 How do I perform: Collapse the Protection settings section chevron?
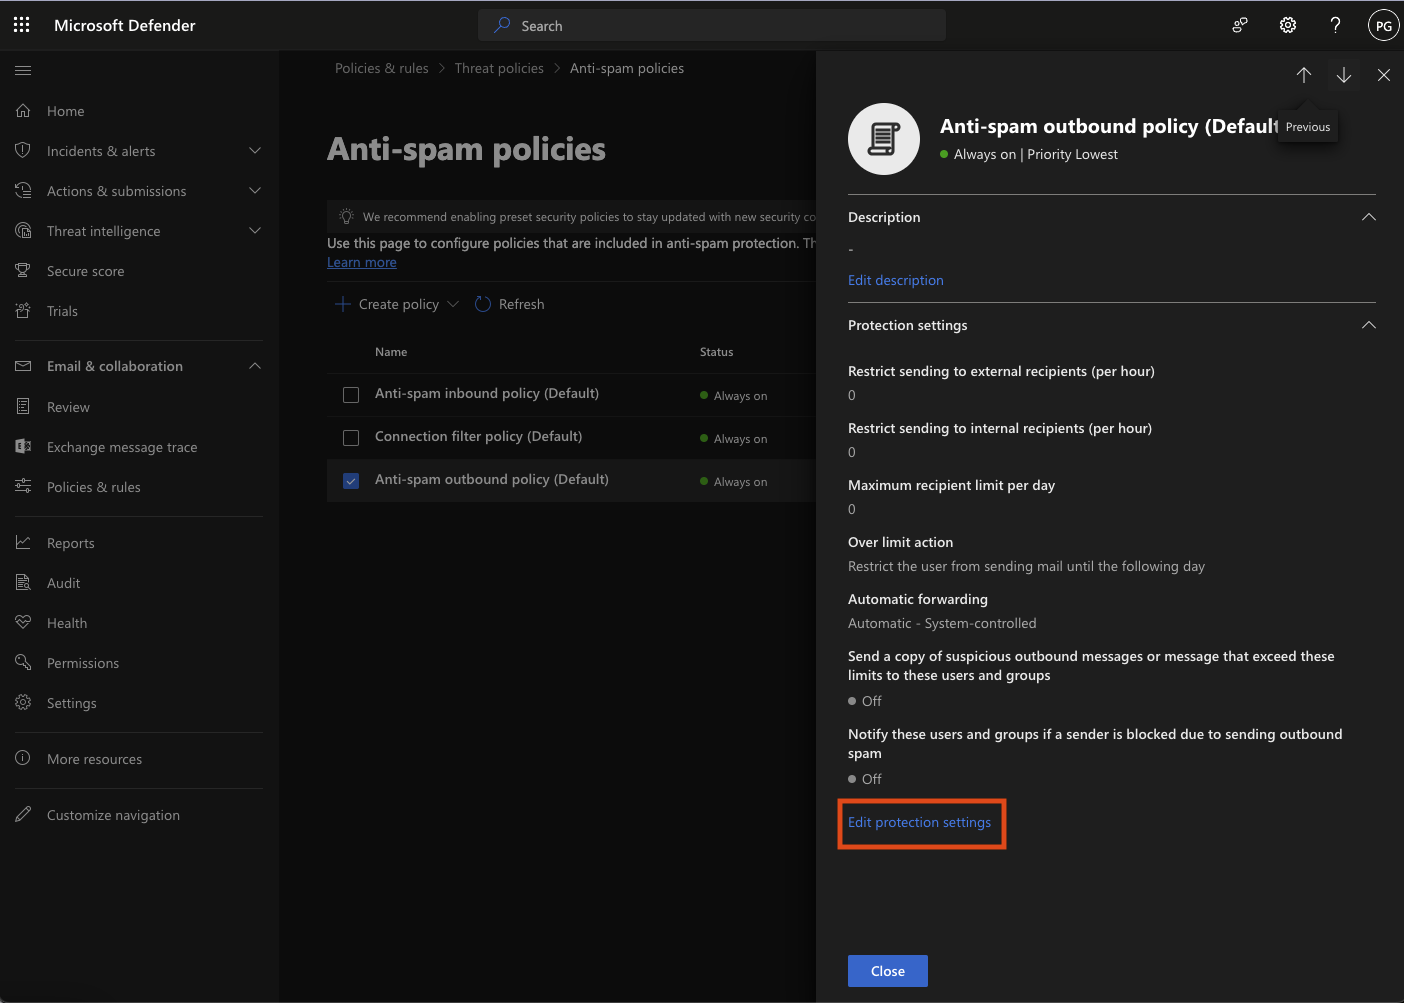[1369, 325]
